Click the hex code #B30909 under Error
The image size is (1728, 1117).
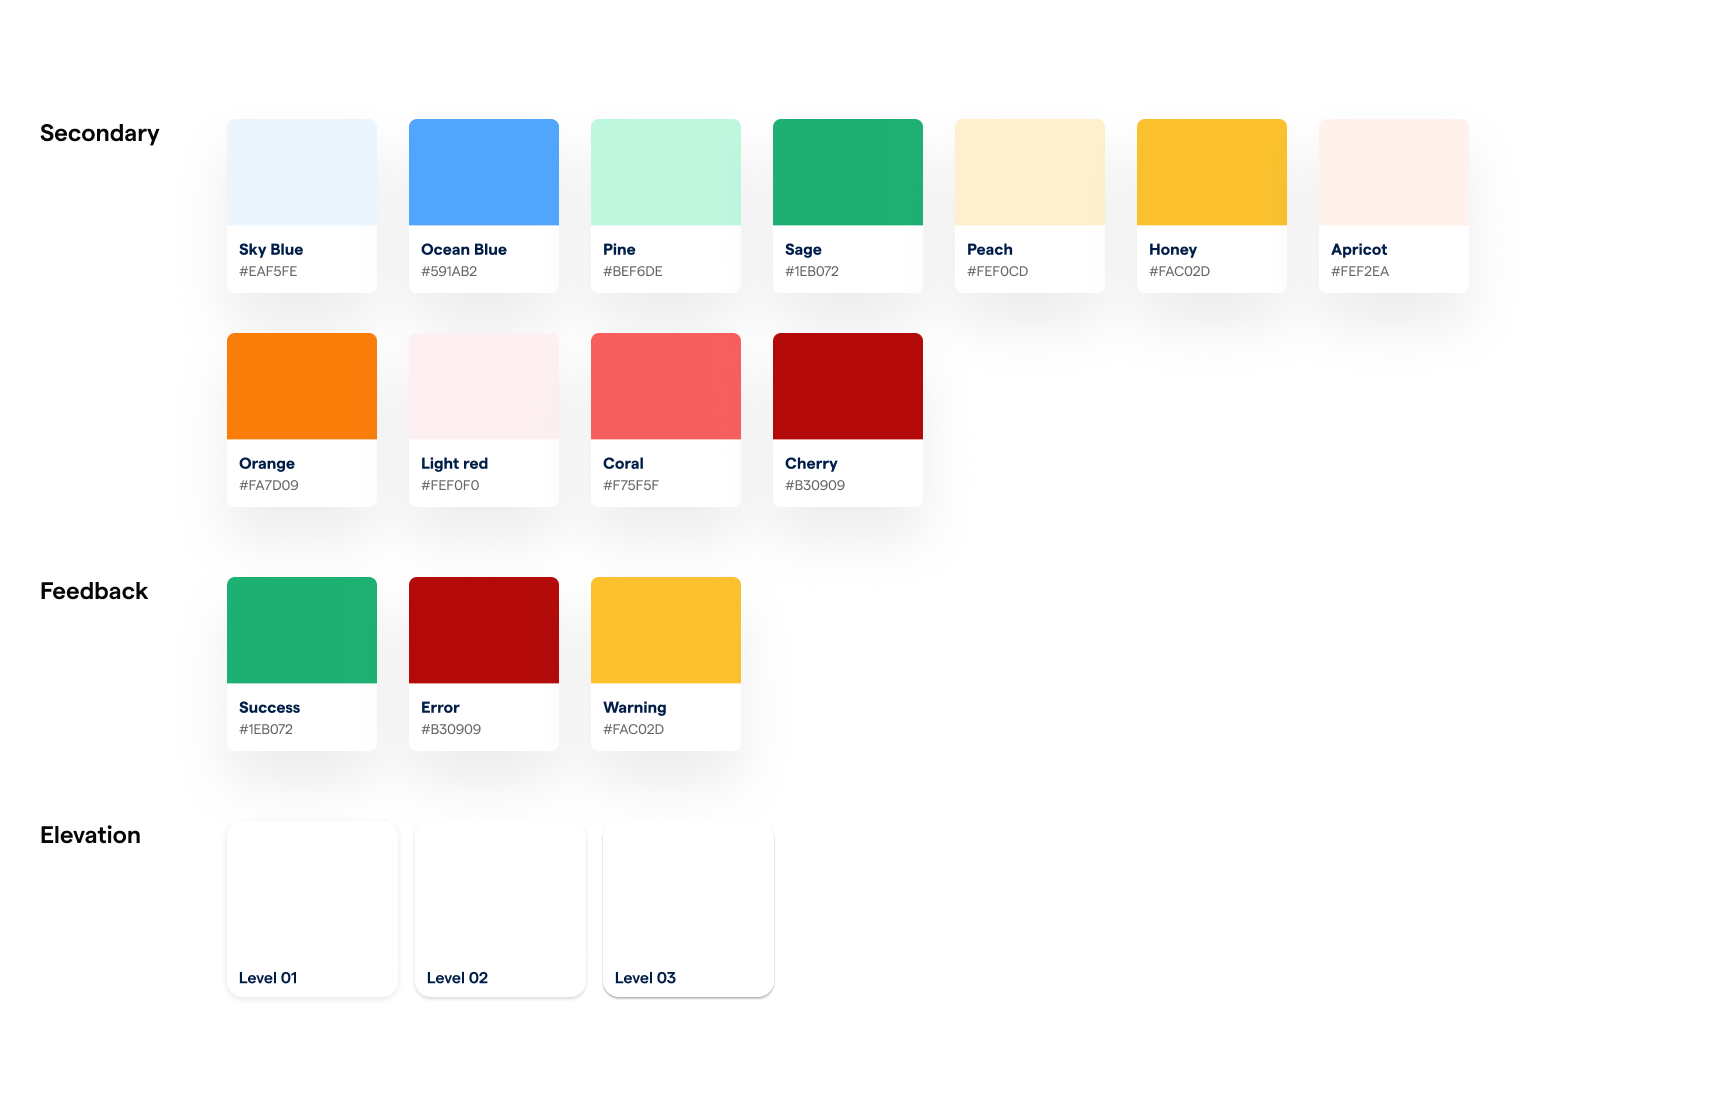(x=452, y=729)
